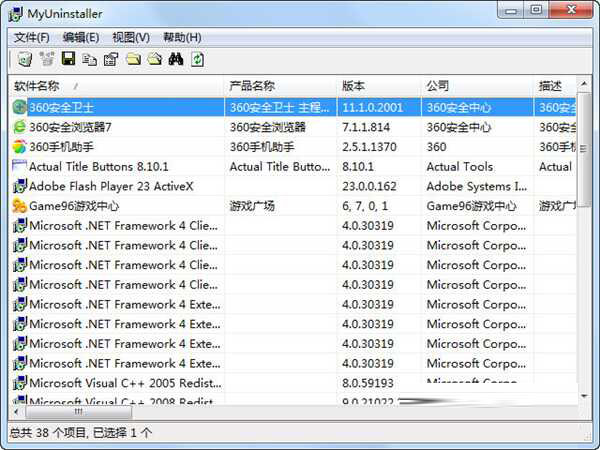Select the Game96游戏中心 entry
Image resolution: width=600 pixels, height=450 pixels.
74,206
